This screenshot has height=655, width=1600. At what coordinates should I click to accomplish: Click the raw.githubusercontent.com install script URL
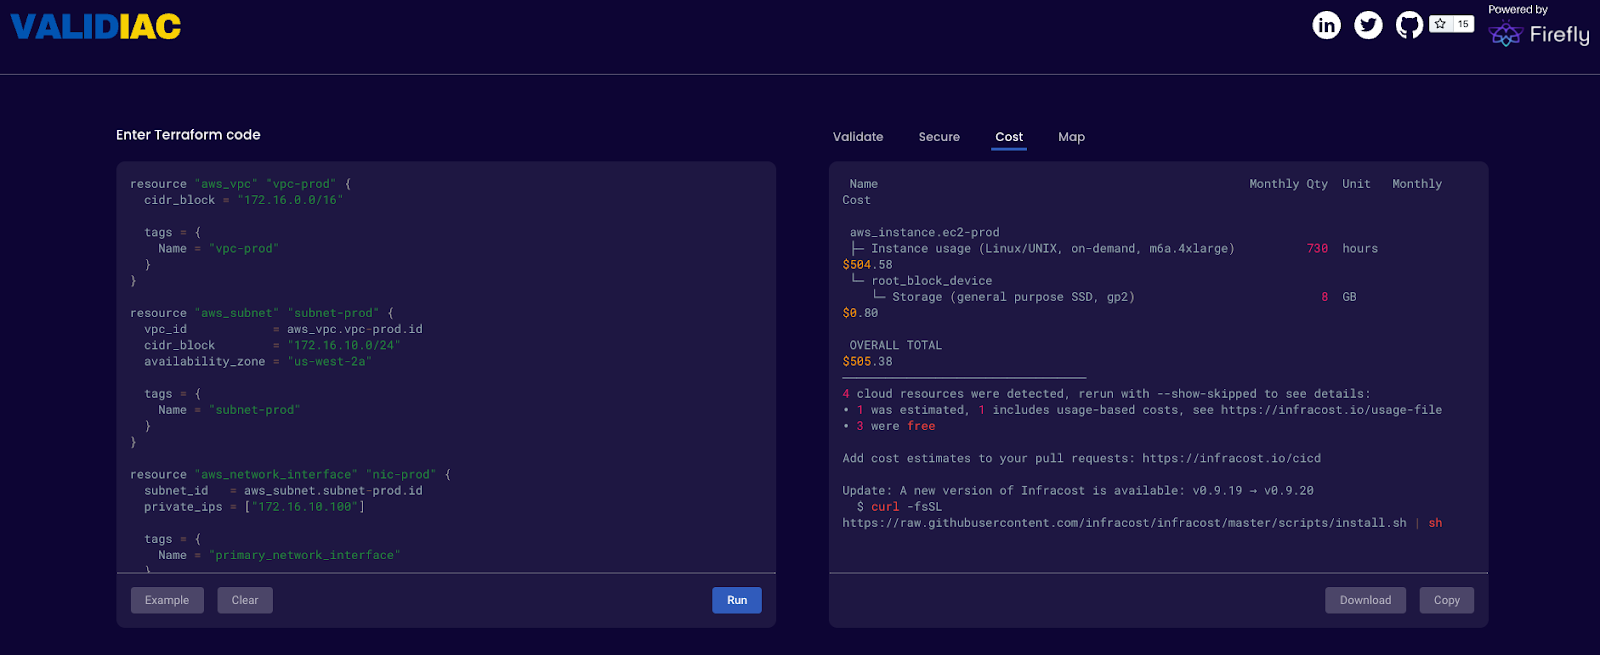click(x=1124, y=523)
